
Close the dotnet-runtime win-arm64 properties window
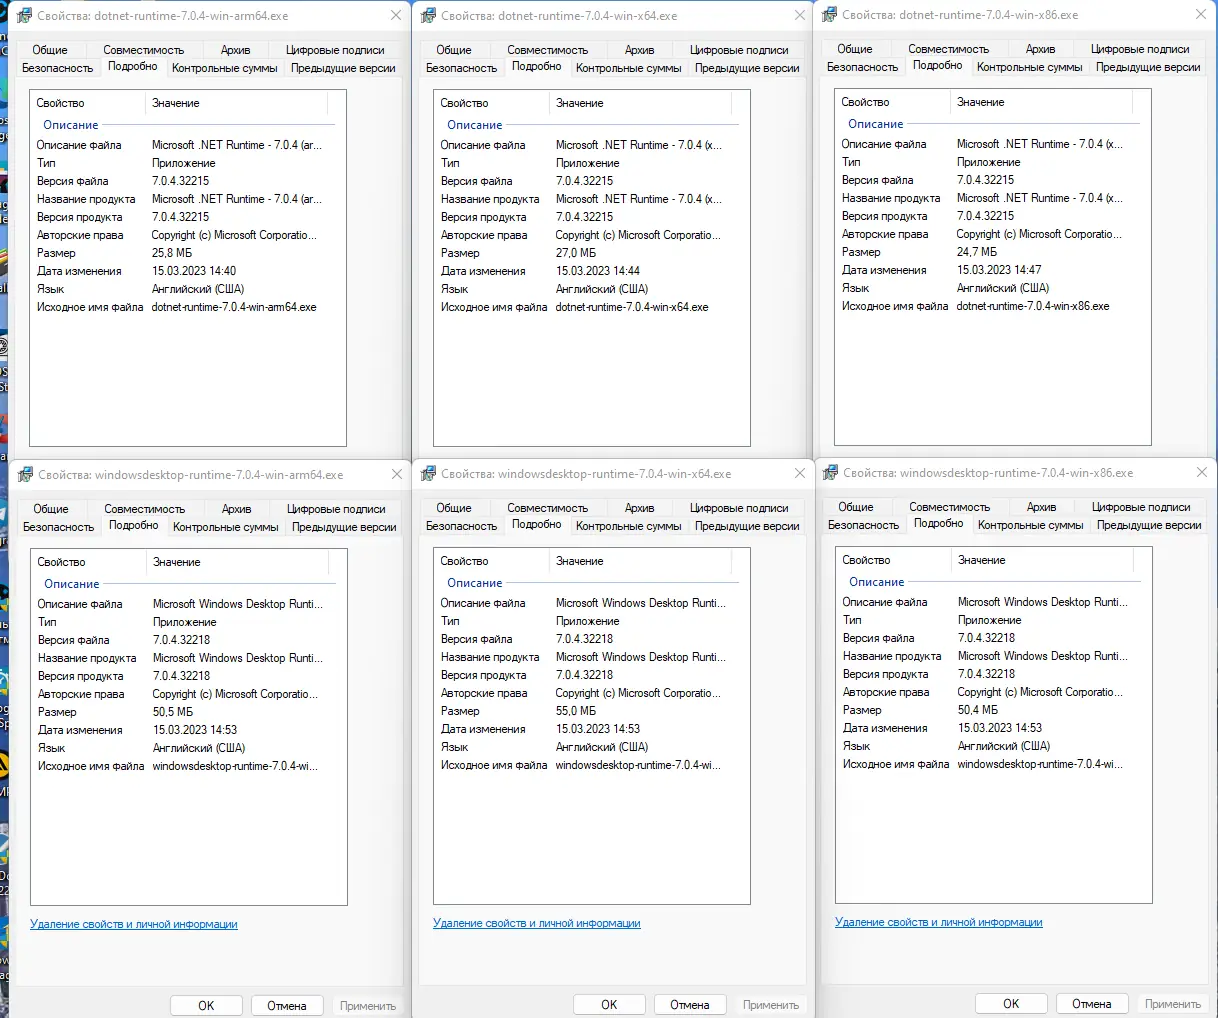pos(396,16)
